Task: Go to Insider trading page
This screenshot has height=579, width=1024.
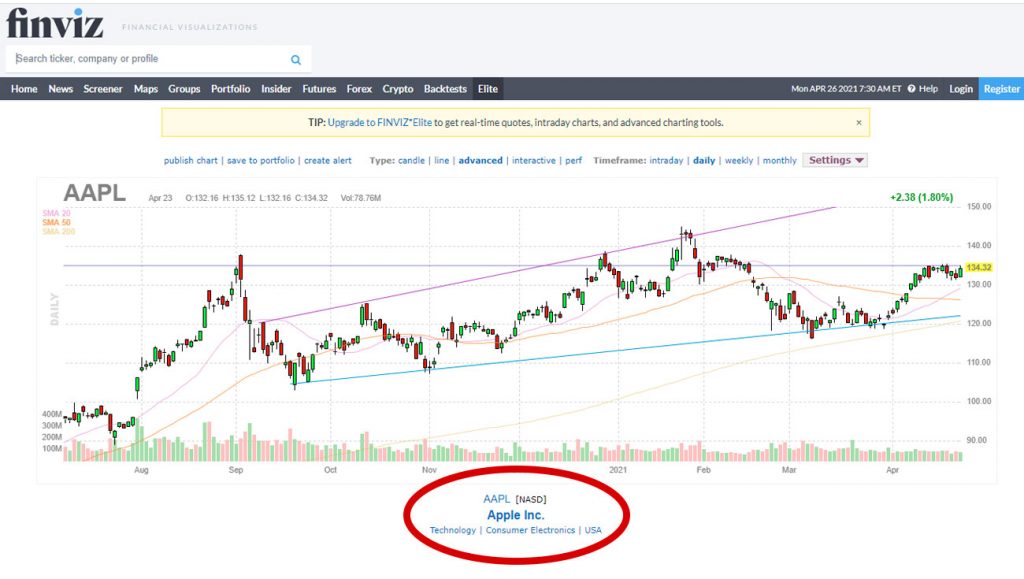Action: coord(276,89)
